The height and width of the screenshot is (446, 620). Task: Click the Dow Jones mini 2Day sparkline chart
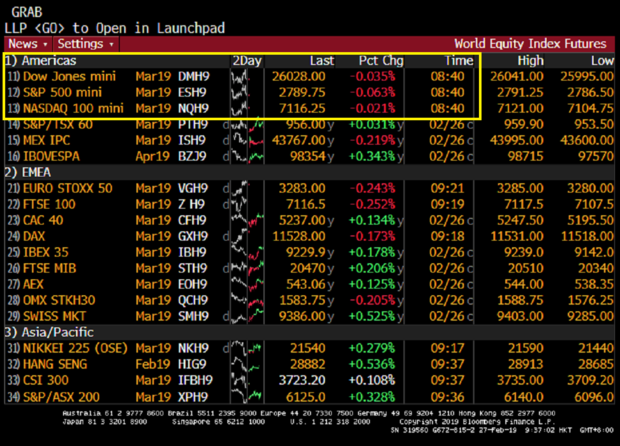247,76
